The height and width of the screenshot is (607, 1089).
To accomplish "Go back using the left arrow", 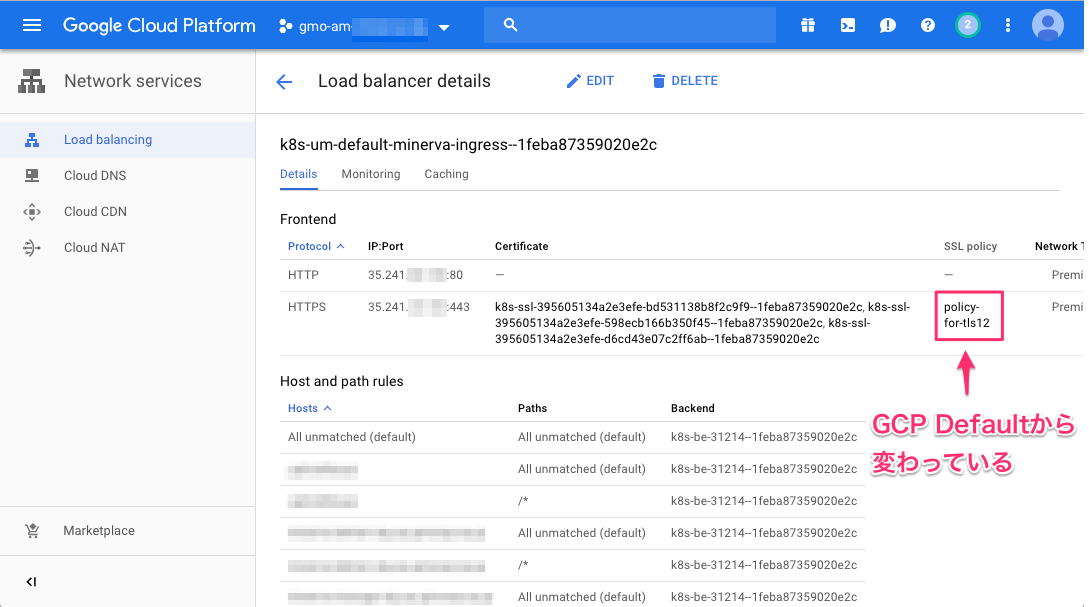I will click(284, 82).
